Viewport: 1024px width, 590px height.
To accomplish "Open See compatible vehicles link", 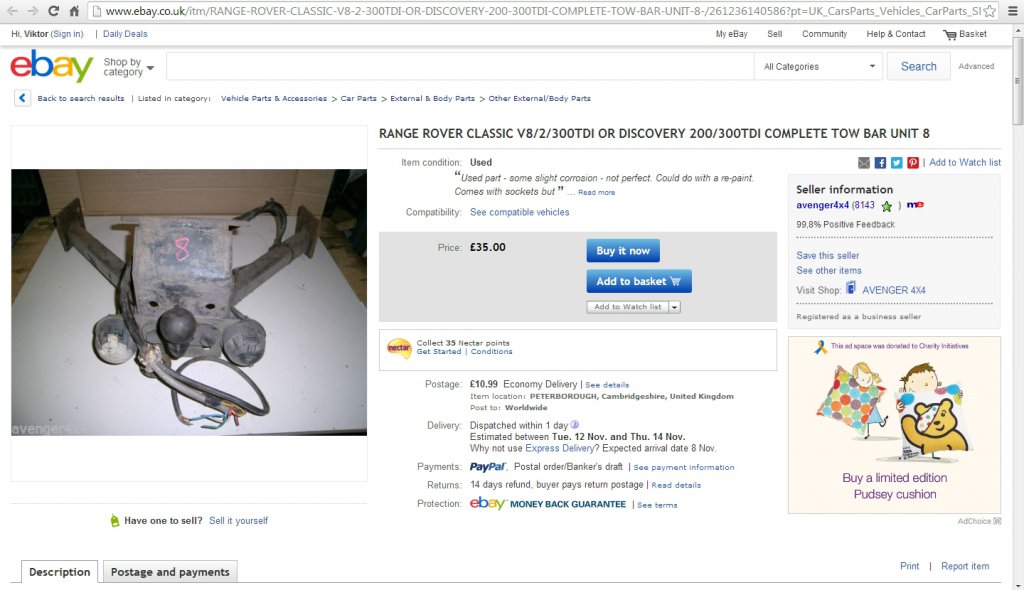I will (519, 212).
